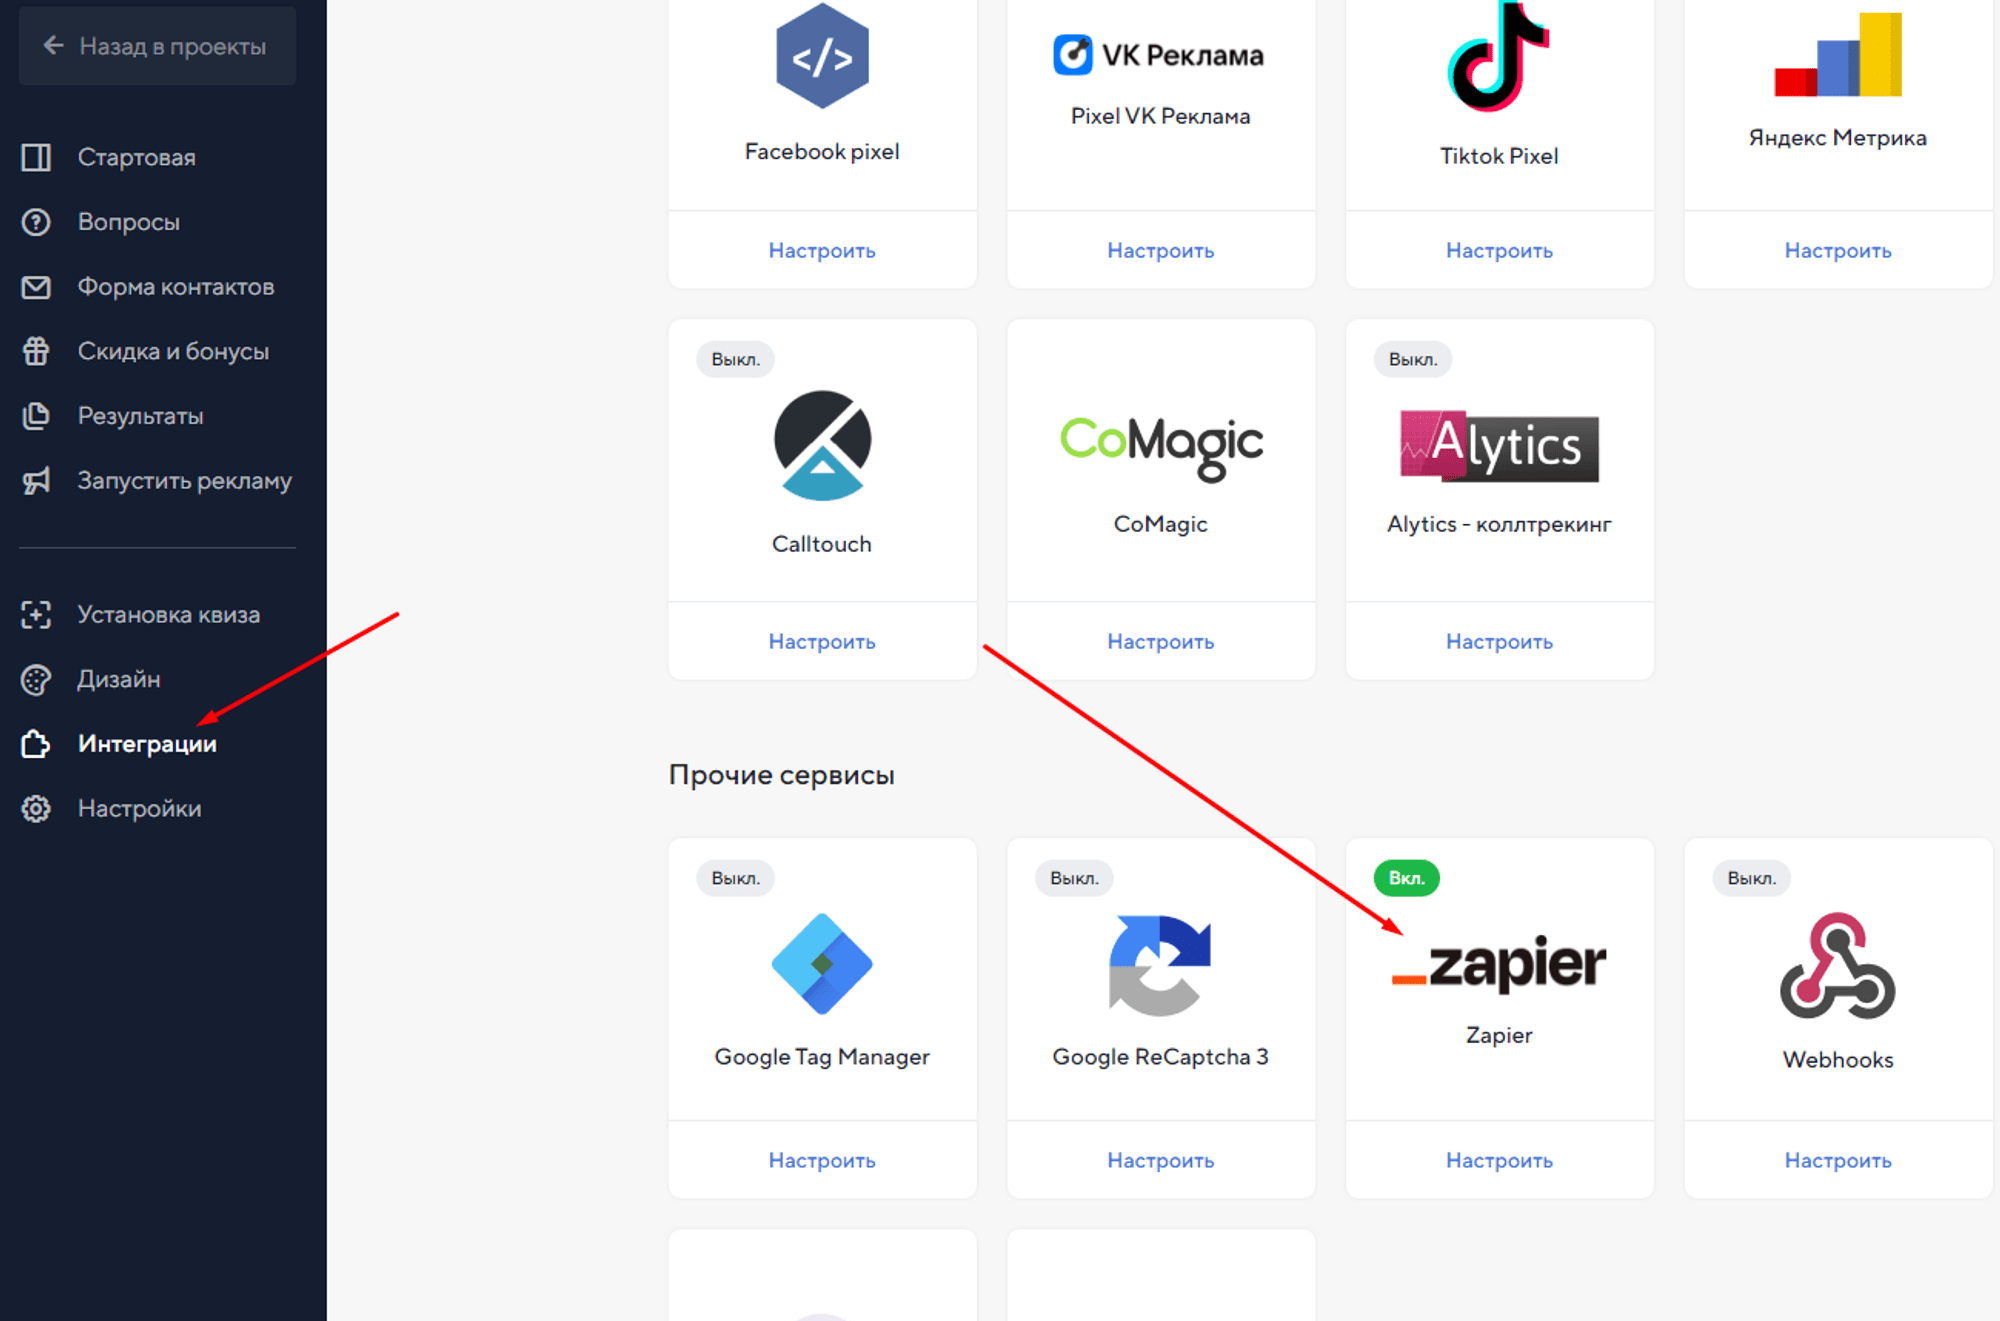Click Настроить under Calltouch
Viewport: 2000px width, 1321px height.
point(822,642)
